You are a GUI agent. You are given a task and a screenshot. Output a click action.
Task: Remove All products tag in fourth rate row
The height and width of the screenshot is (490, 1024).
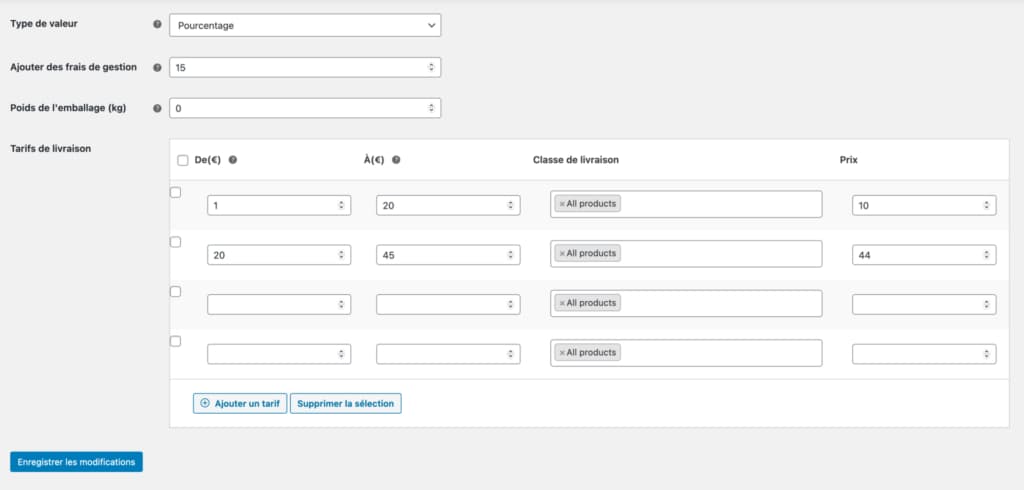(562, 352)
